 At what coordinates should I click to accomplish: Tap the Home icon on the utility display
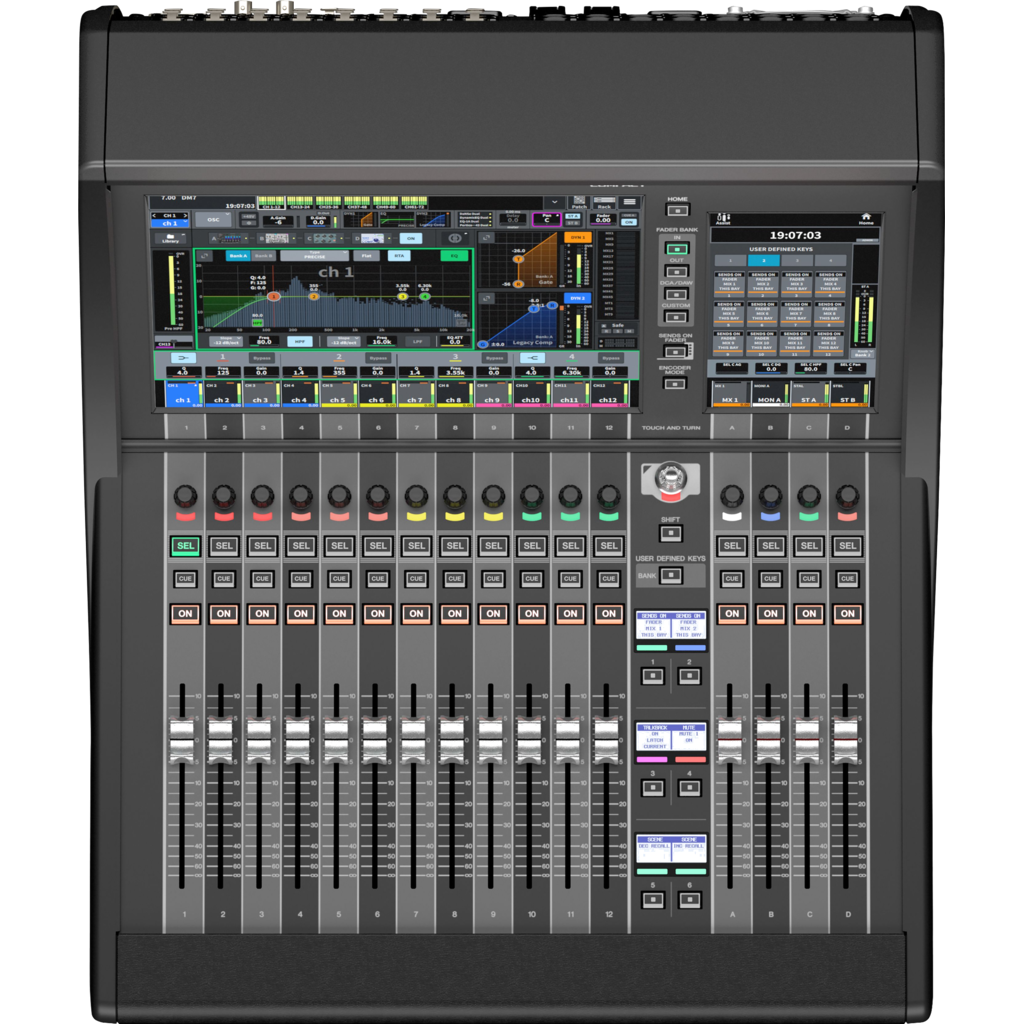(866, 217)
